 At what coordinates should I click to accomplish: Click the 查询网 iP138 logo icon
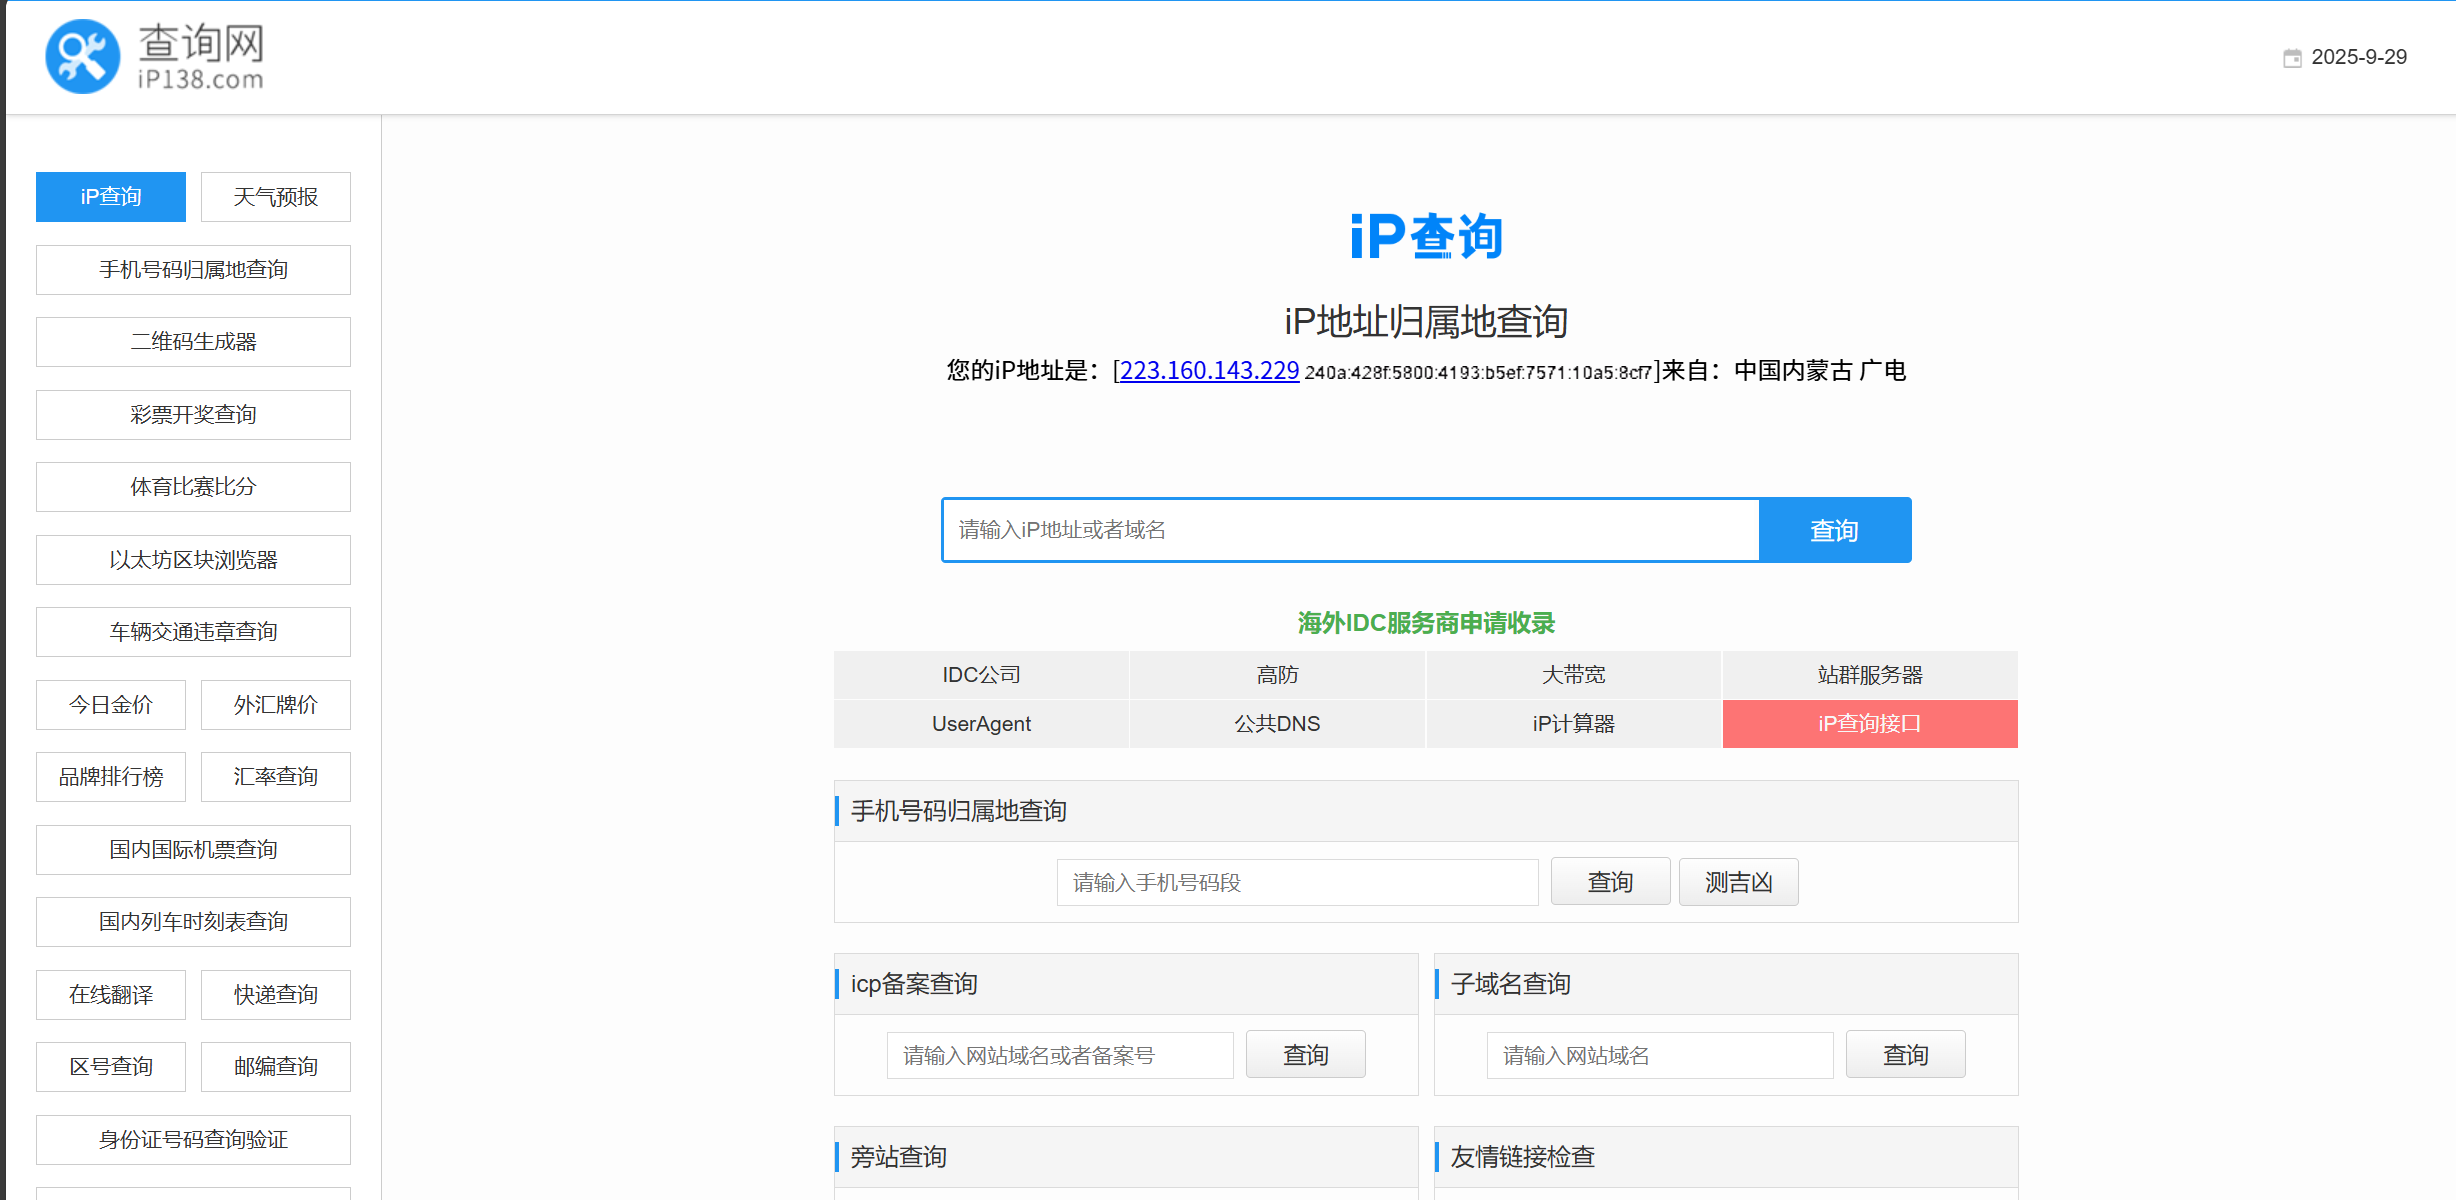84,55
